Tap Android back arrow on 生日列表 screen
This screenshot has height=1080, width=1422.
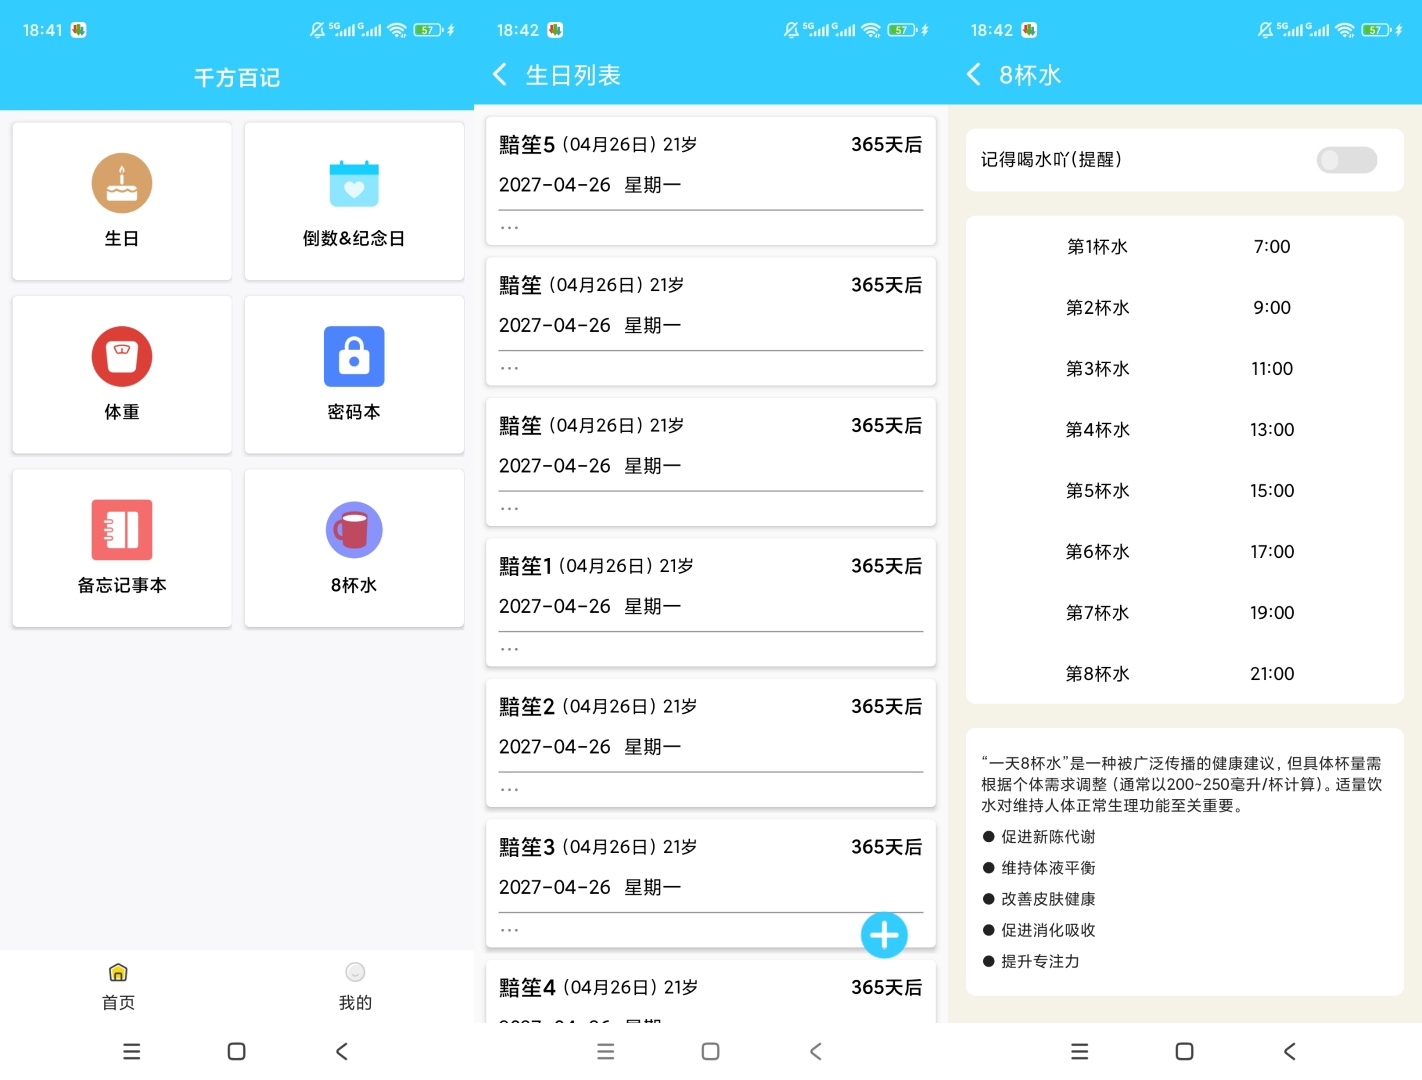coord(816,1051)
